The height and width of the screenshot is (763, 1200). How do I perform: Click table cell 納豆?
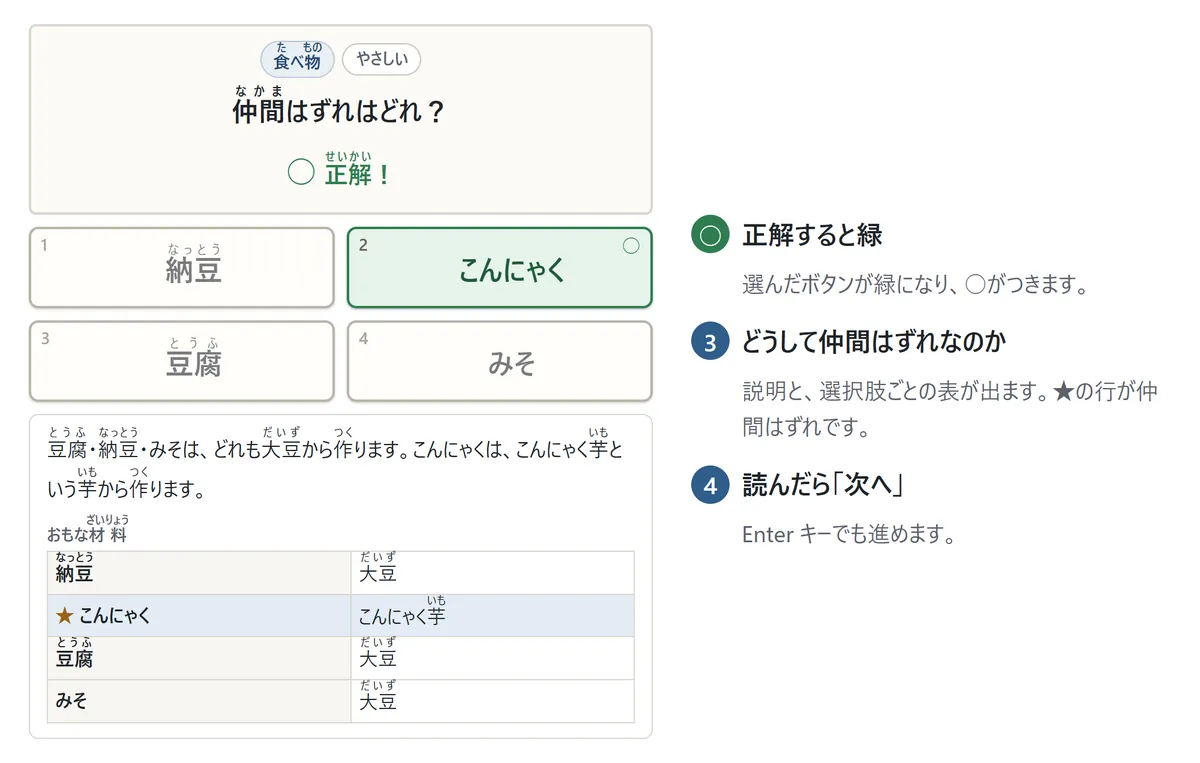[x=199, y=573]
